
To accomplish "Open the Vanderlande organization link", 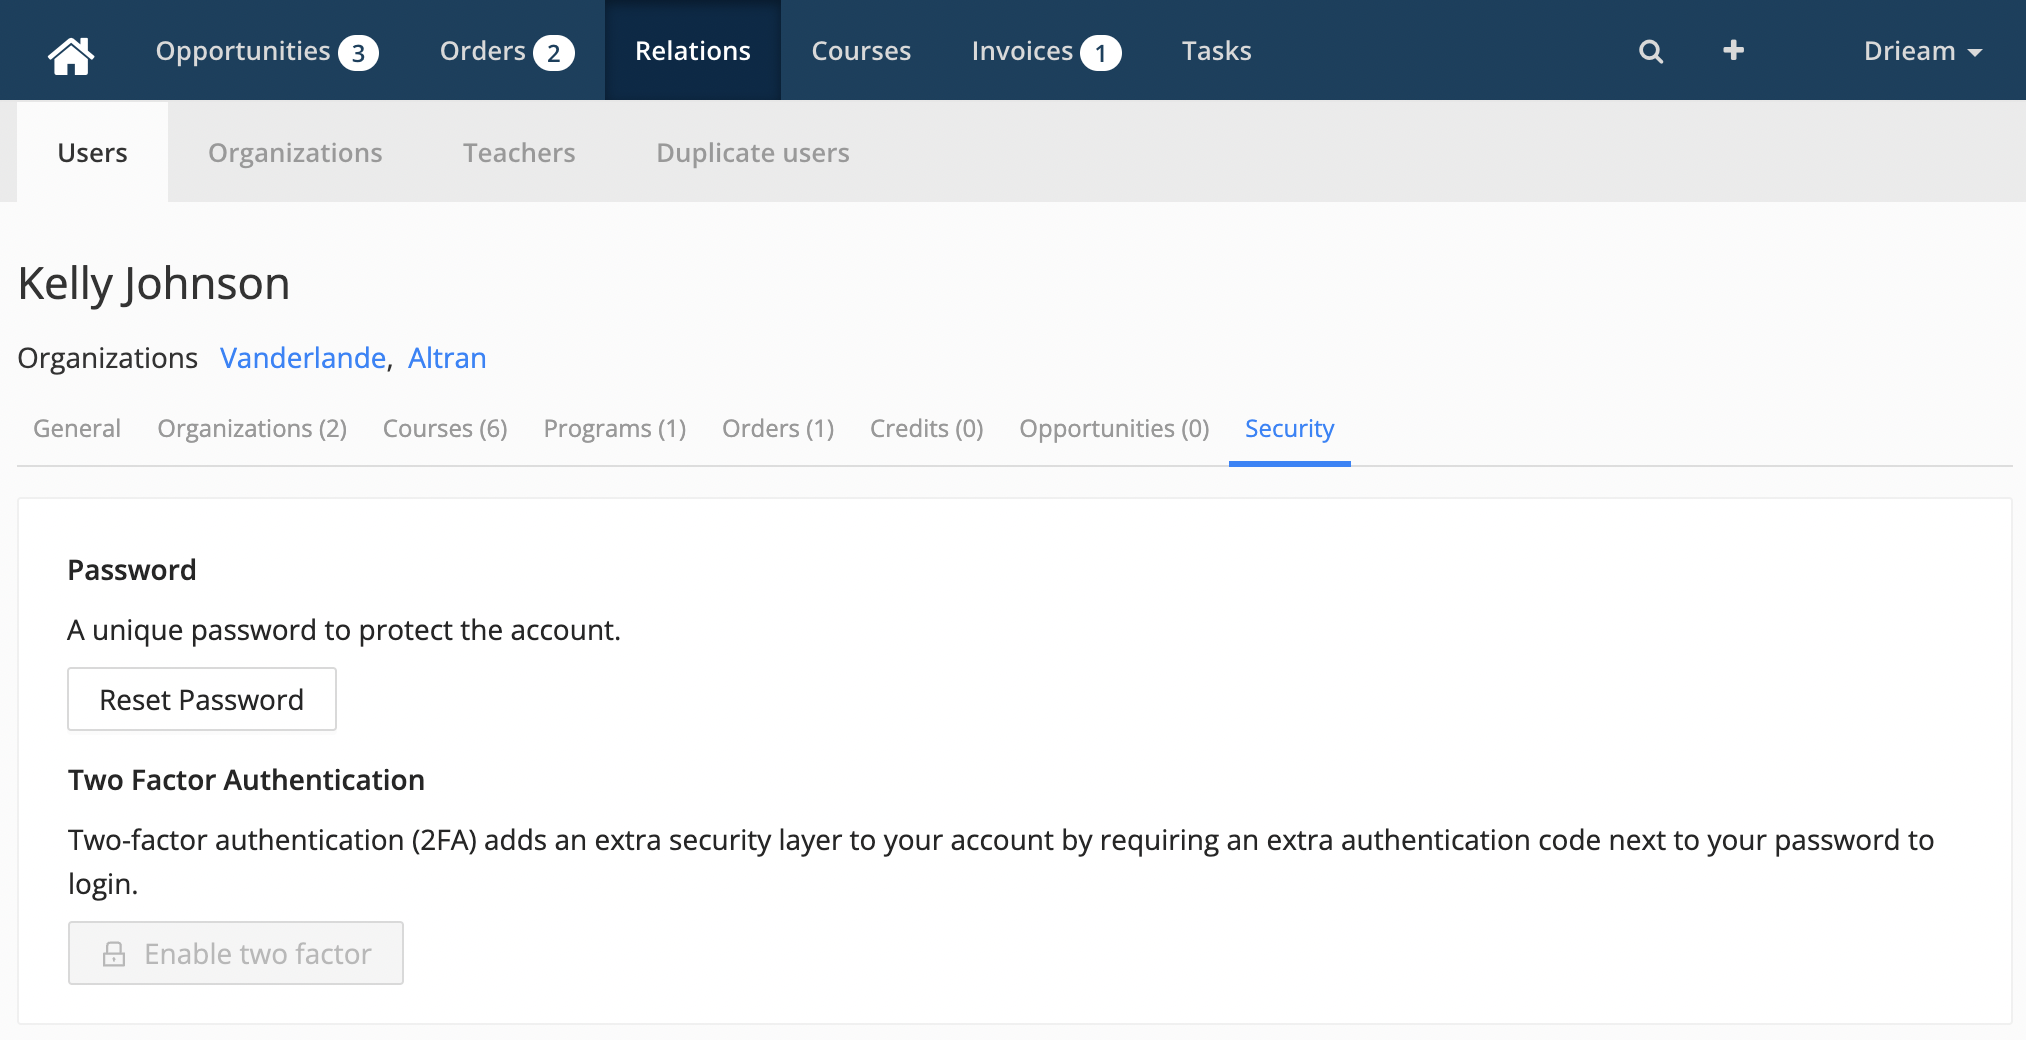I will pyautogui.click(x=303, y=358).
